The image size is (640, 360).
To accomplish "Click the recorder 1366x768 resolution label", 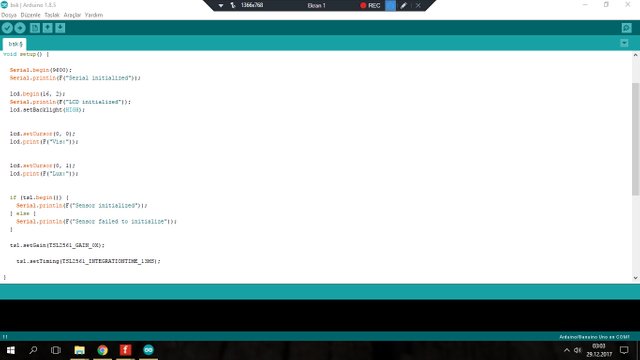I will pyautogui.click(x=252, y=5).
